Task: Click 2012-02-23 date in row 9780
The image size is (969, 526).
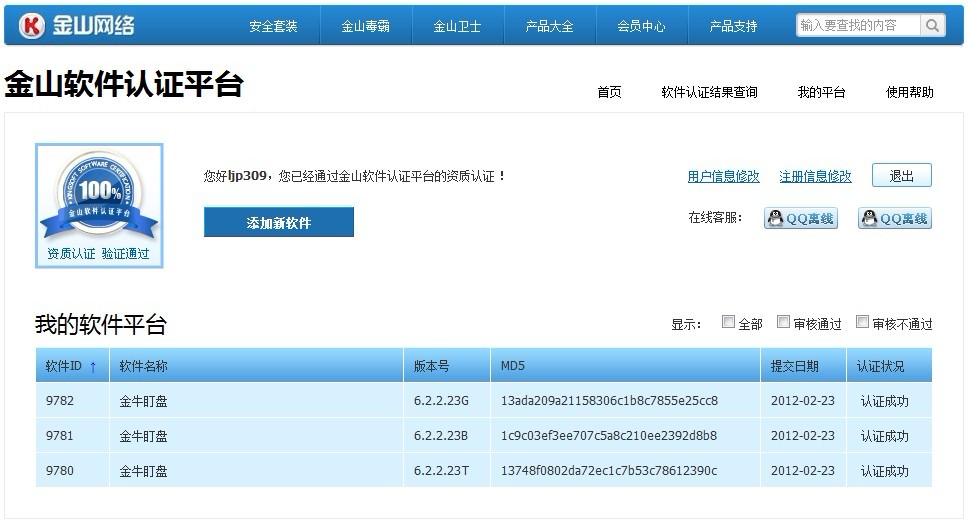Action: 803,471
